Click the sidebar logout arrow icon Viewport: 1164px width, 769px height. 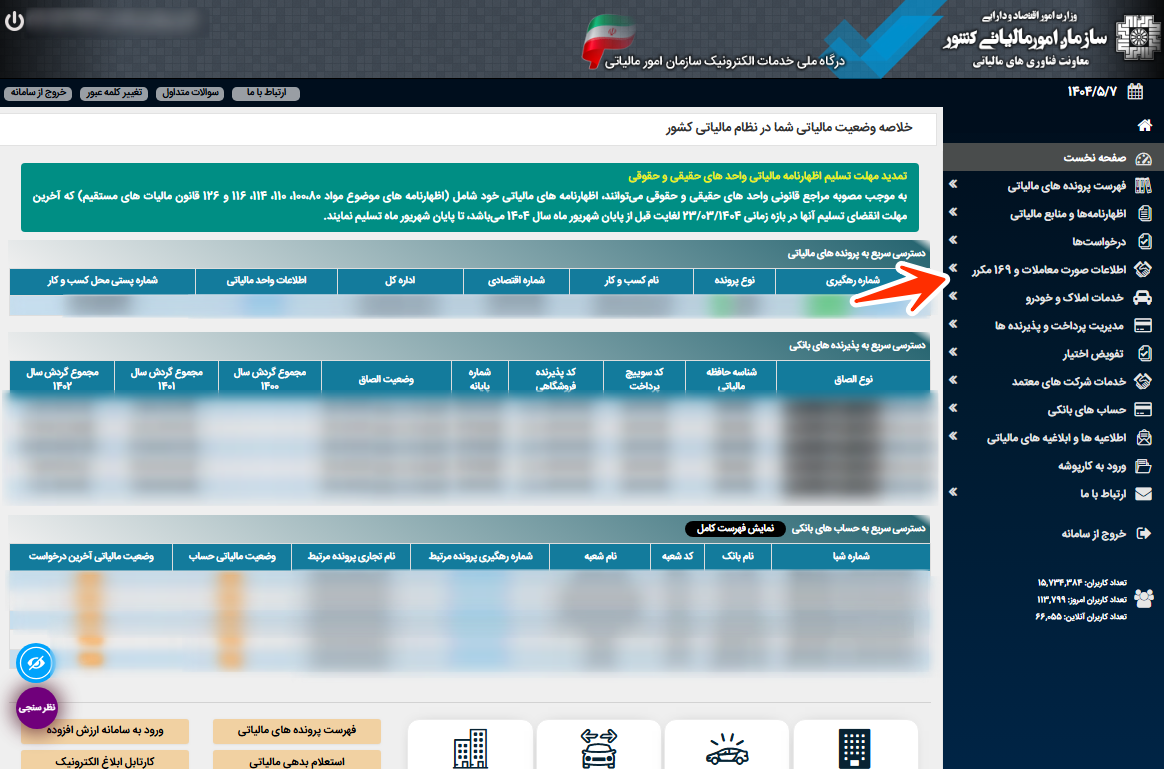pyautogui.click(x=1143, y=533)
